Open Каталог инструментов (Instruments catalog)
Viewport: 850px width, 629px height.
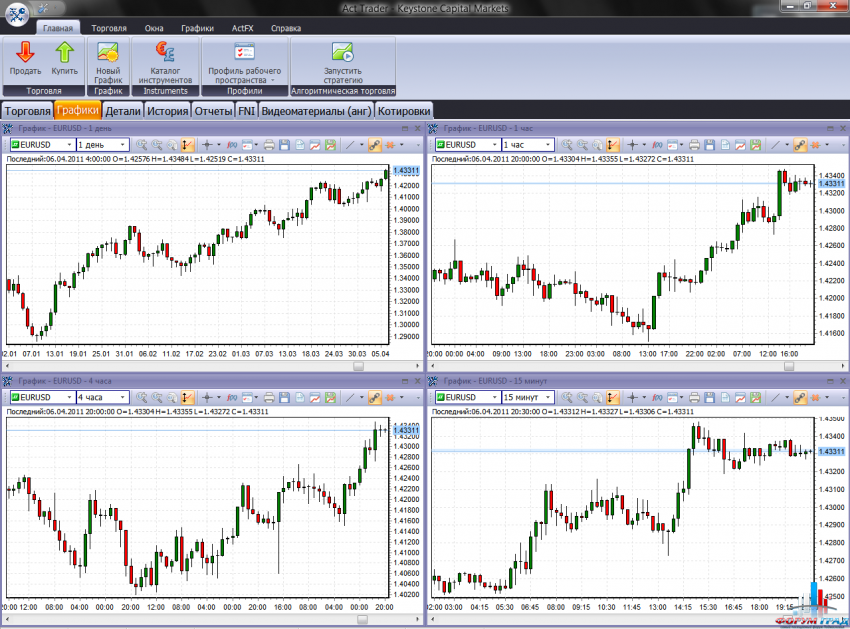pos(165,53)
